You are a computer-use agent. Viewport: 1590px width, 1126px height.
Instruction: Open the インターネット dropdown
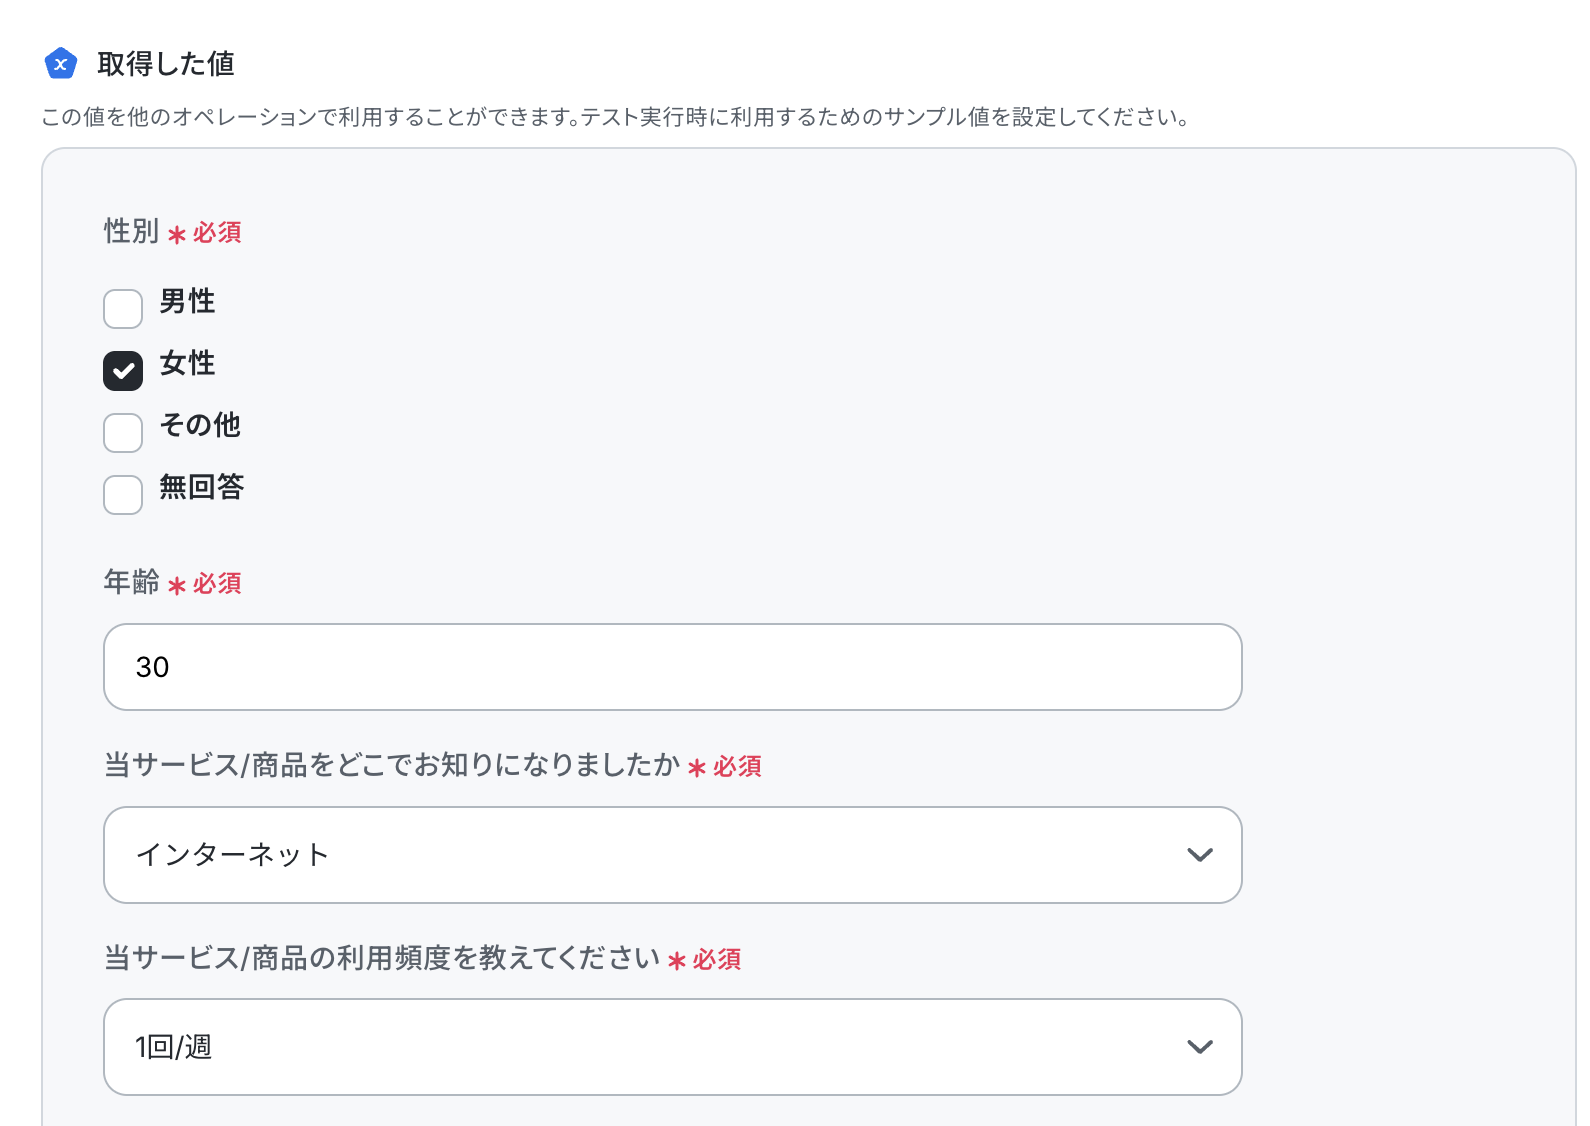pos(673,855)
